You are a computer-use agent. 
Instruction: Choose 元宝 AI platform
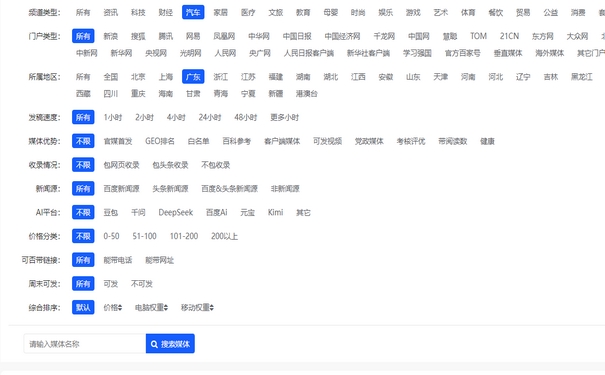pyautogui.click(x=247, y=212)
